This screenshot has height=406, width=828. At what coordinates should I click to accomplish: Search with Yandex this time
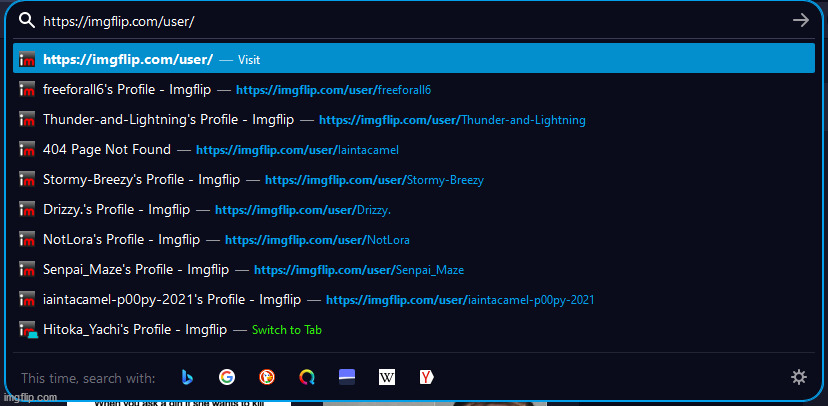[427, 377]
